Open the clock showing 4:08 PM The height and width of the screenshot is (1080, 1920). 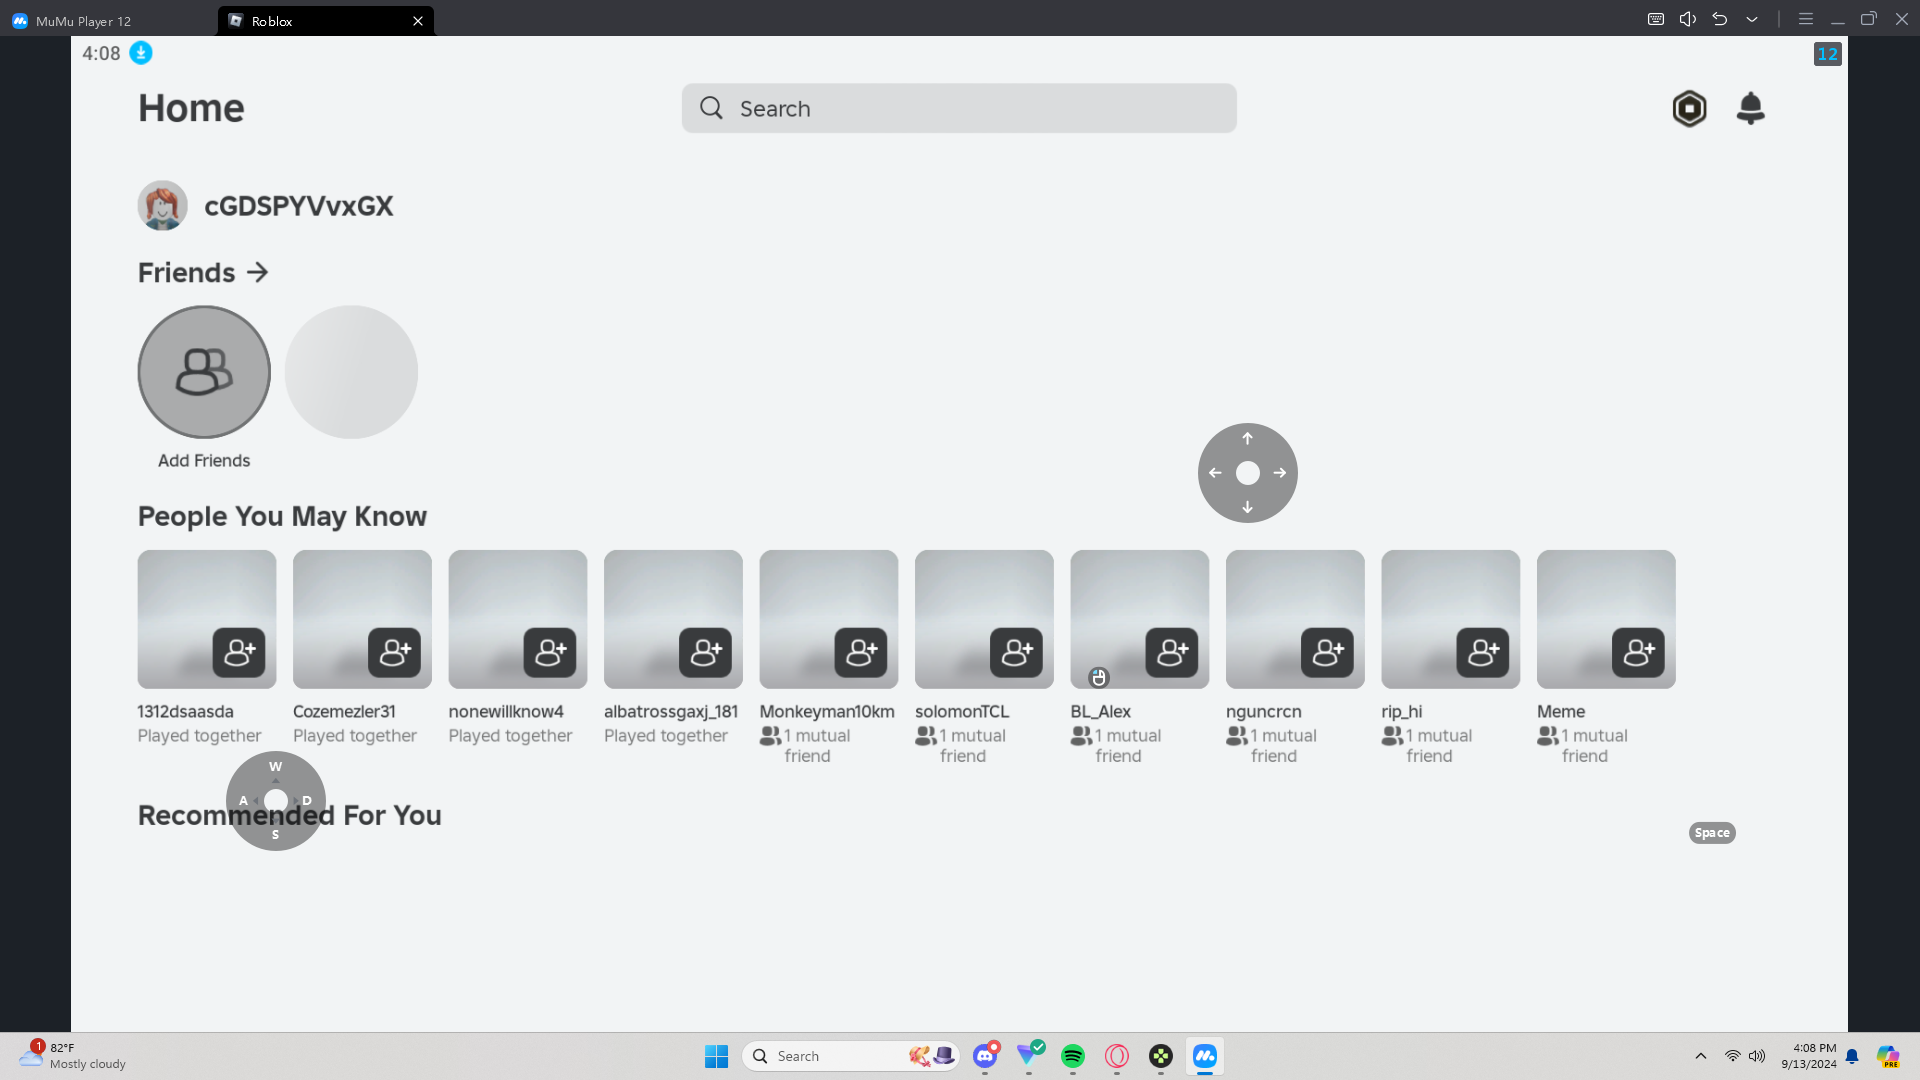click(x=1808, y=1056)
